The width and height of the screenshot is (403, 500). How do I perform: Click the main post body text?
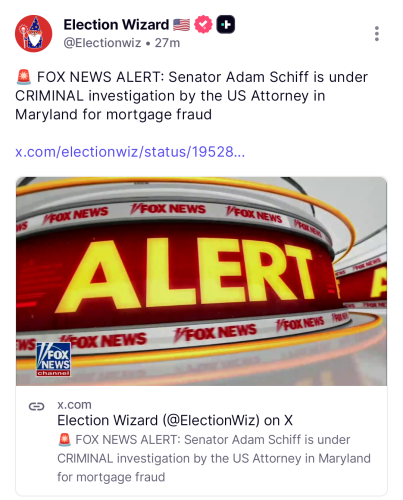192,96
